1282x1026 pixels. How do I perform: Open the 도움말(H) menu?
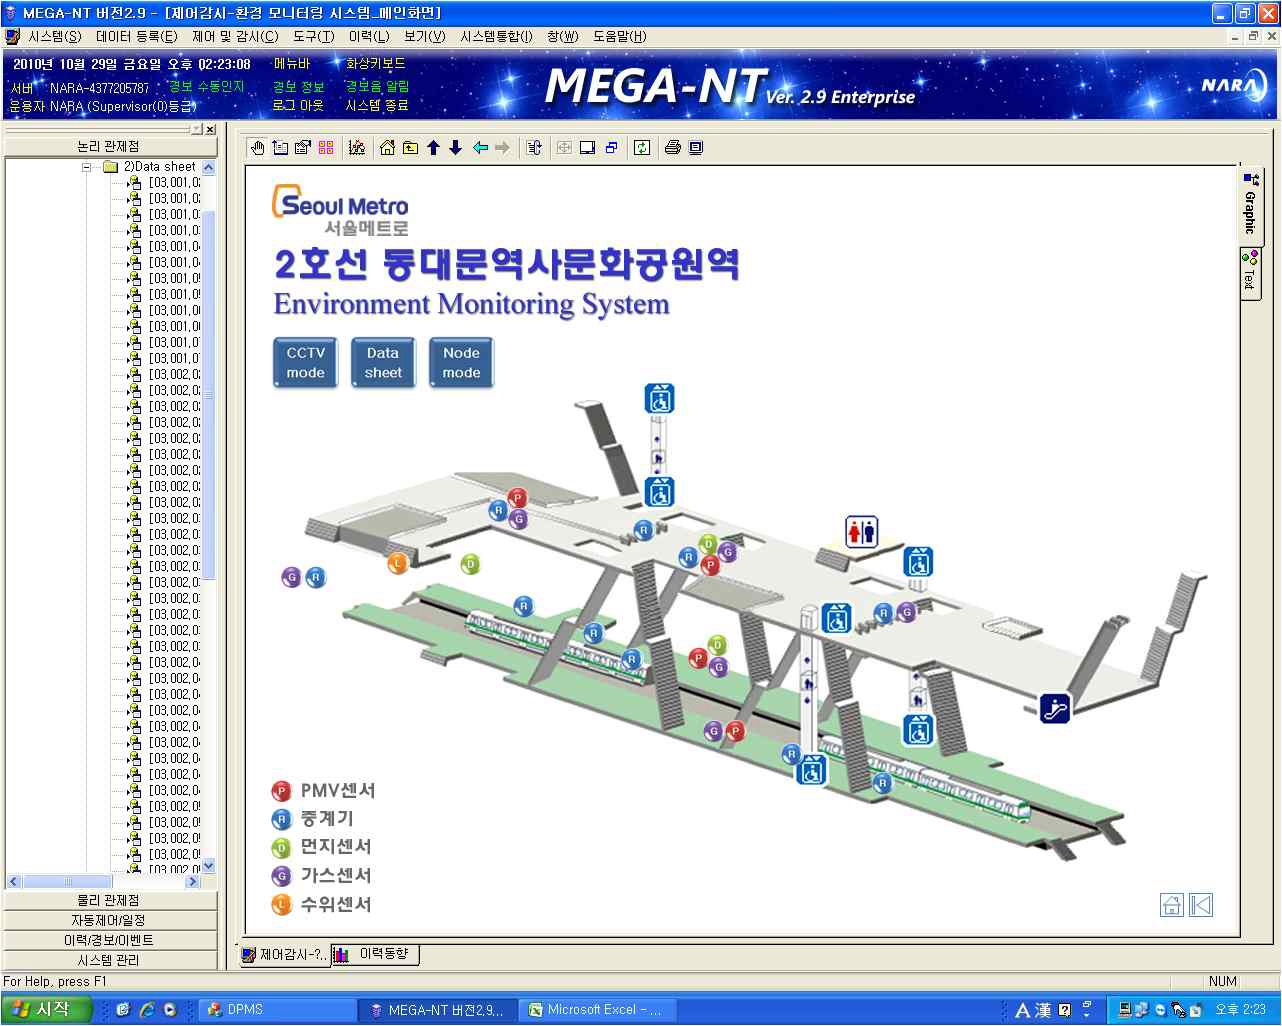click(620, 36)
